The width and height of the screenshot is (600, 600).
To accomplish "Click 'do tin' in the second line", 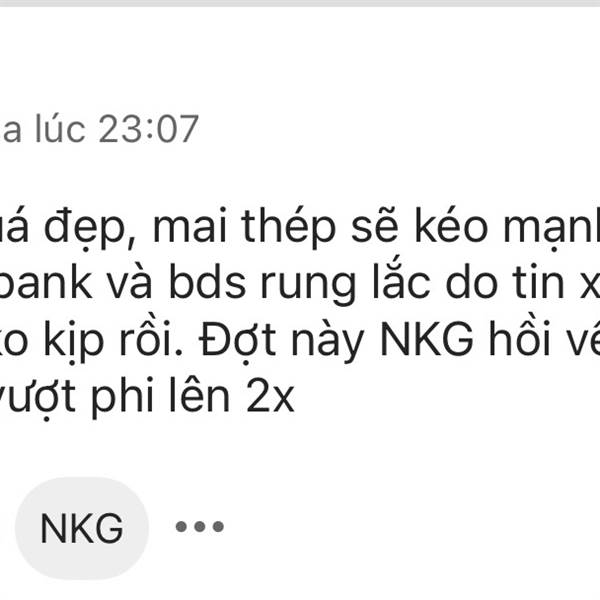I will [x=505, y=282].
